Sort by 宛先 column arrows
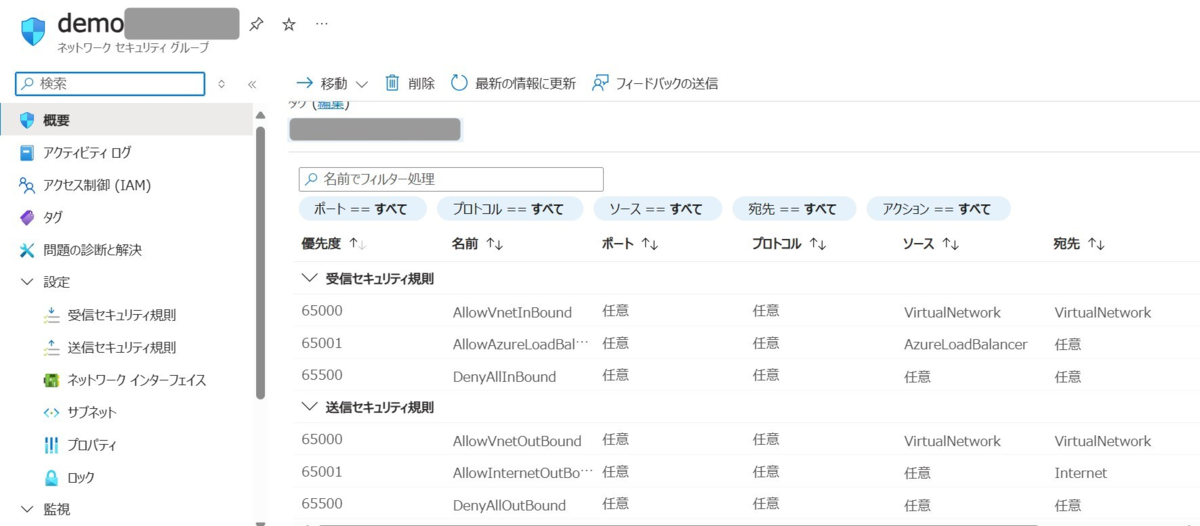 (1096, 244)
